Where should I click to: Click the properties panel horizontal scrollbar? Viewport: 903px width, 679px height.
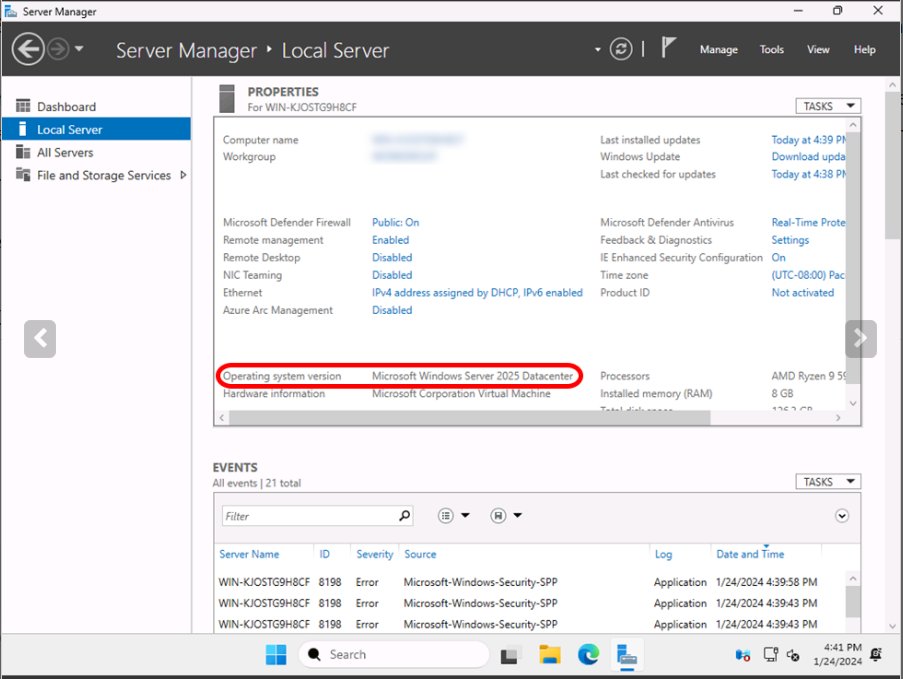(x=469, y=418)
